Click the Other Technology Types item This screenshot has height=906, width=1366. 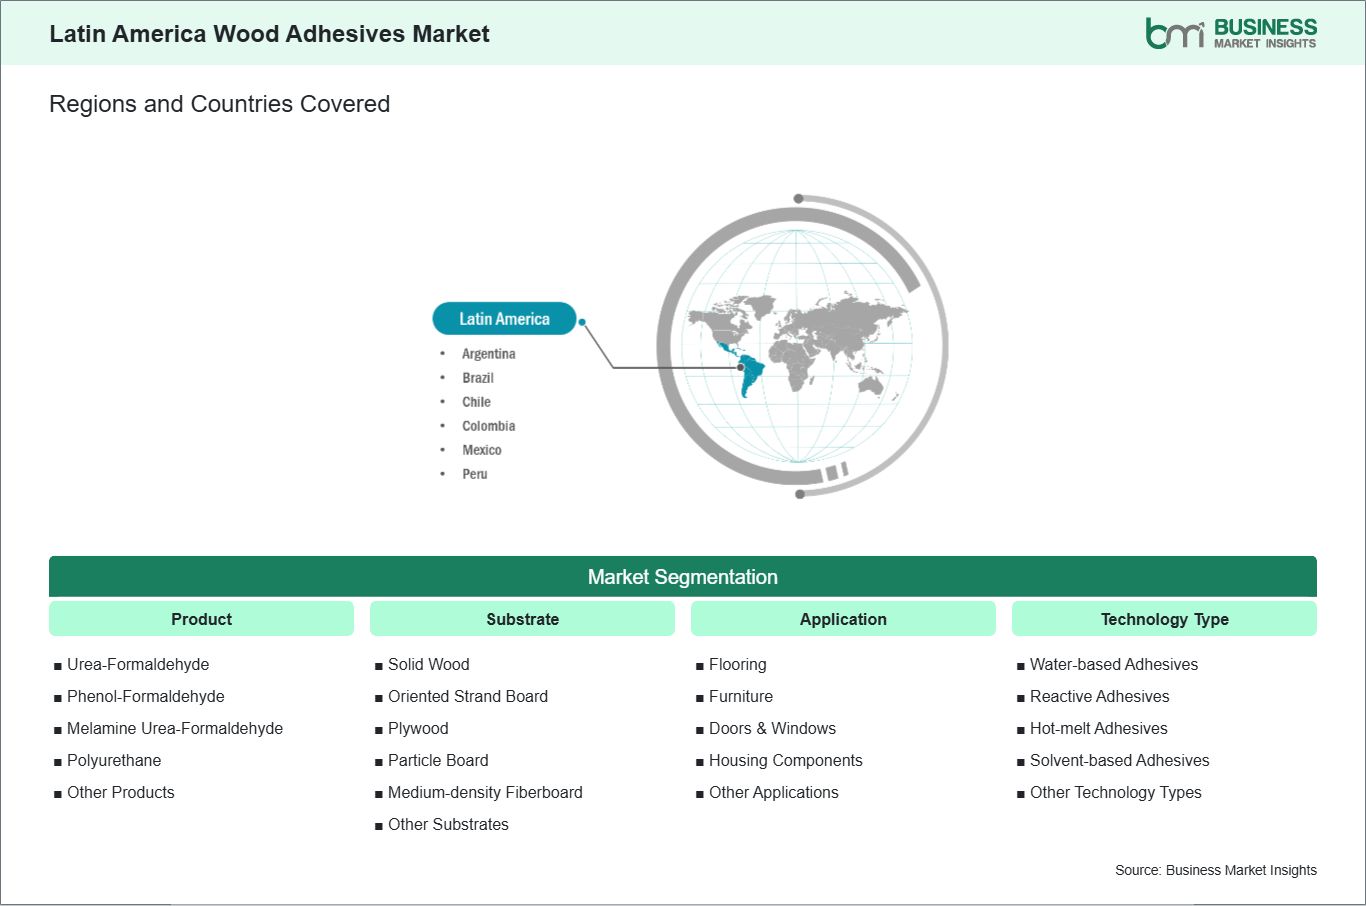point(1115,792)
